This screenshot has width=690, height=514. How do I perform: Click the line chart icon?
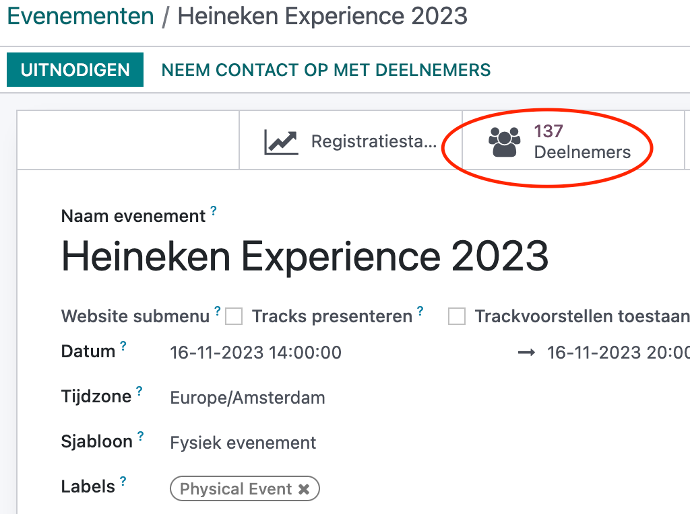tap(281, 142)
